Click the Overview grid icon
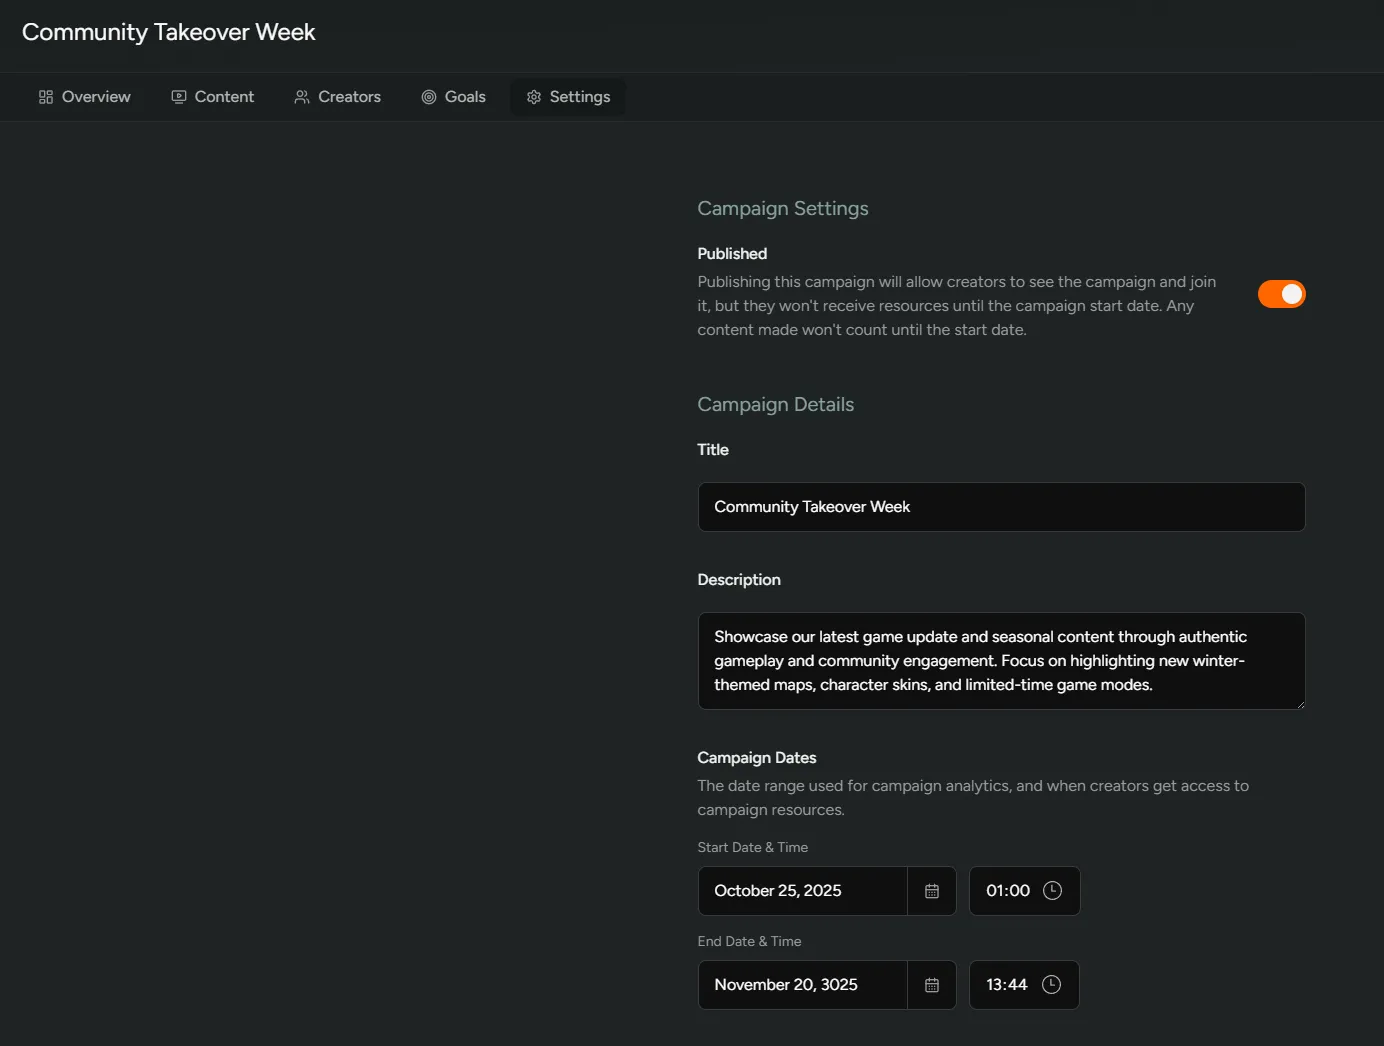1384x1046 pixels. pyautogui.click(x=44, y=96)
